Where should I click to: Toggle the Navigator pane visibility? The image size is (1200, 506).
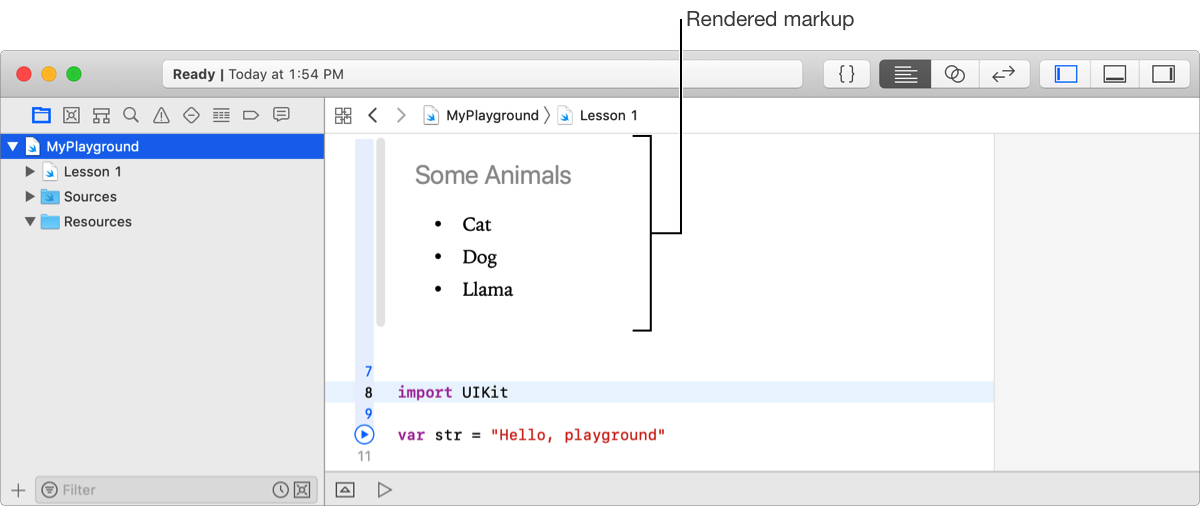pos(1066,74)
